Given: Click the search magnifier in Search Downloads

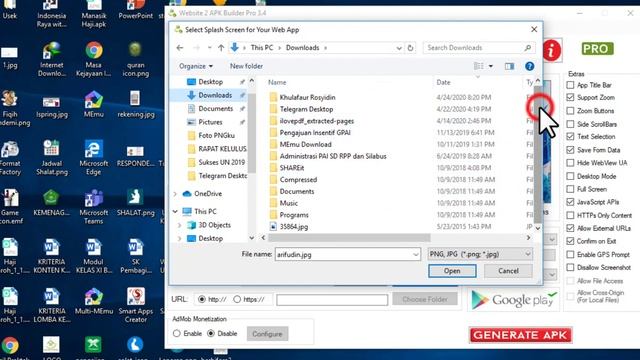Looking at the screenshot, I should point(527,48).
